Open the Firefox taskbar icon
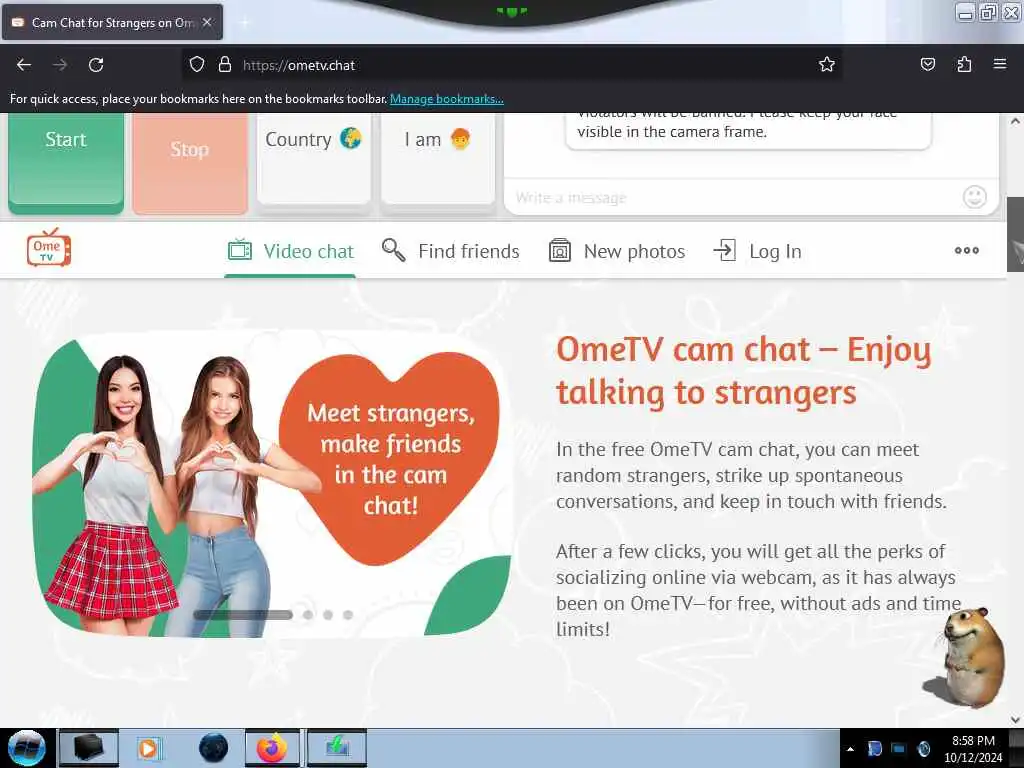 click(x=272, y=748)
